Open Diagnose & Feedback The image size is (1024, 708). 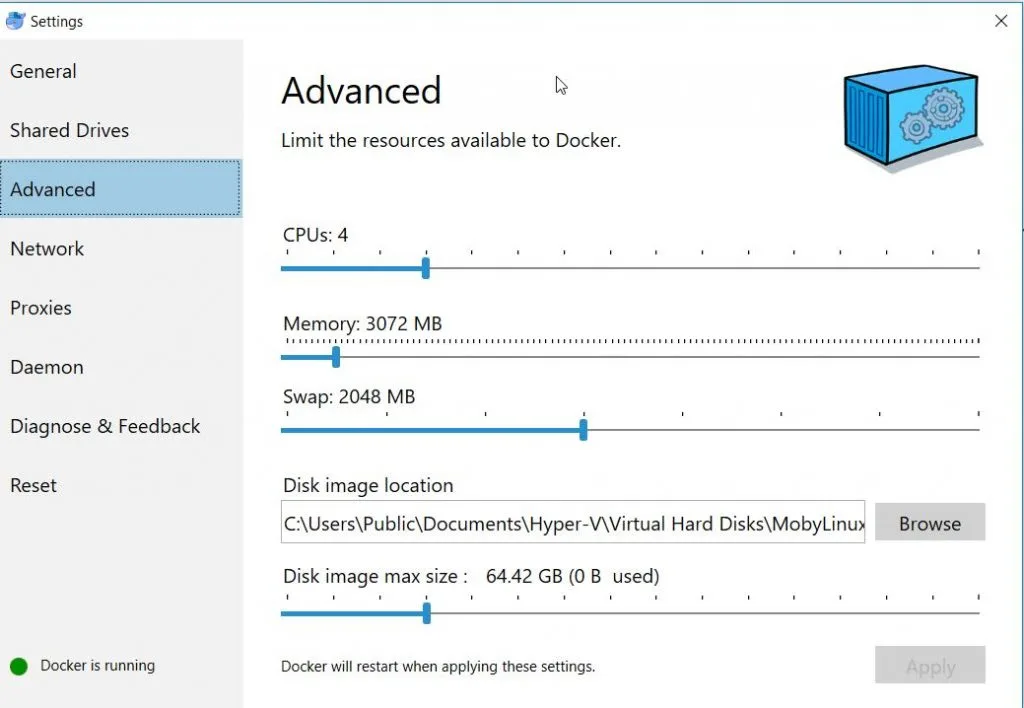105,426
